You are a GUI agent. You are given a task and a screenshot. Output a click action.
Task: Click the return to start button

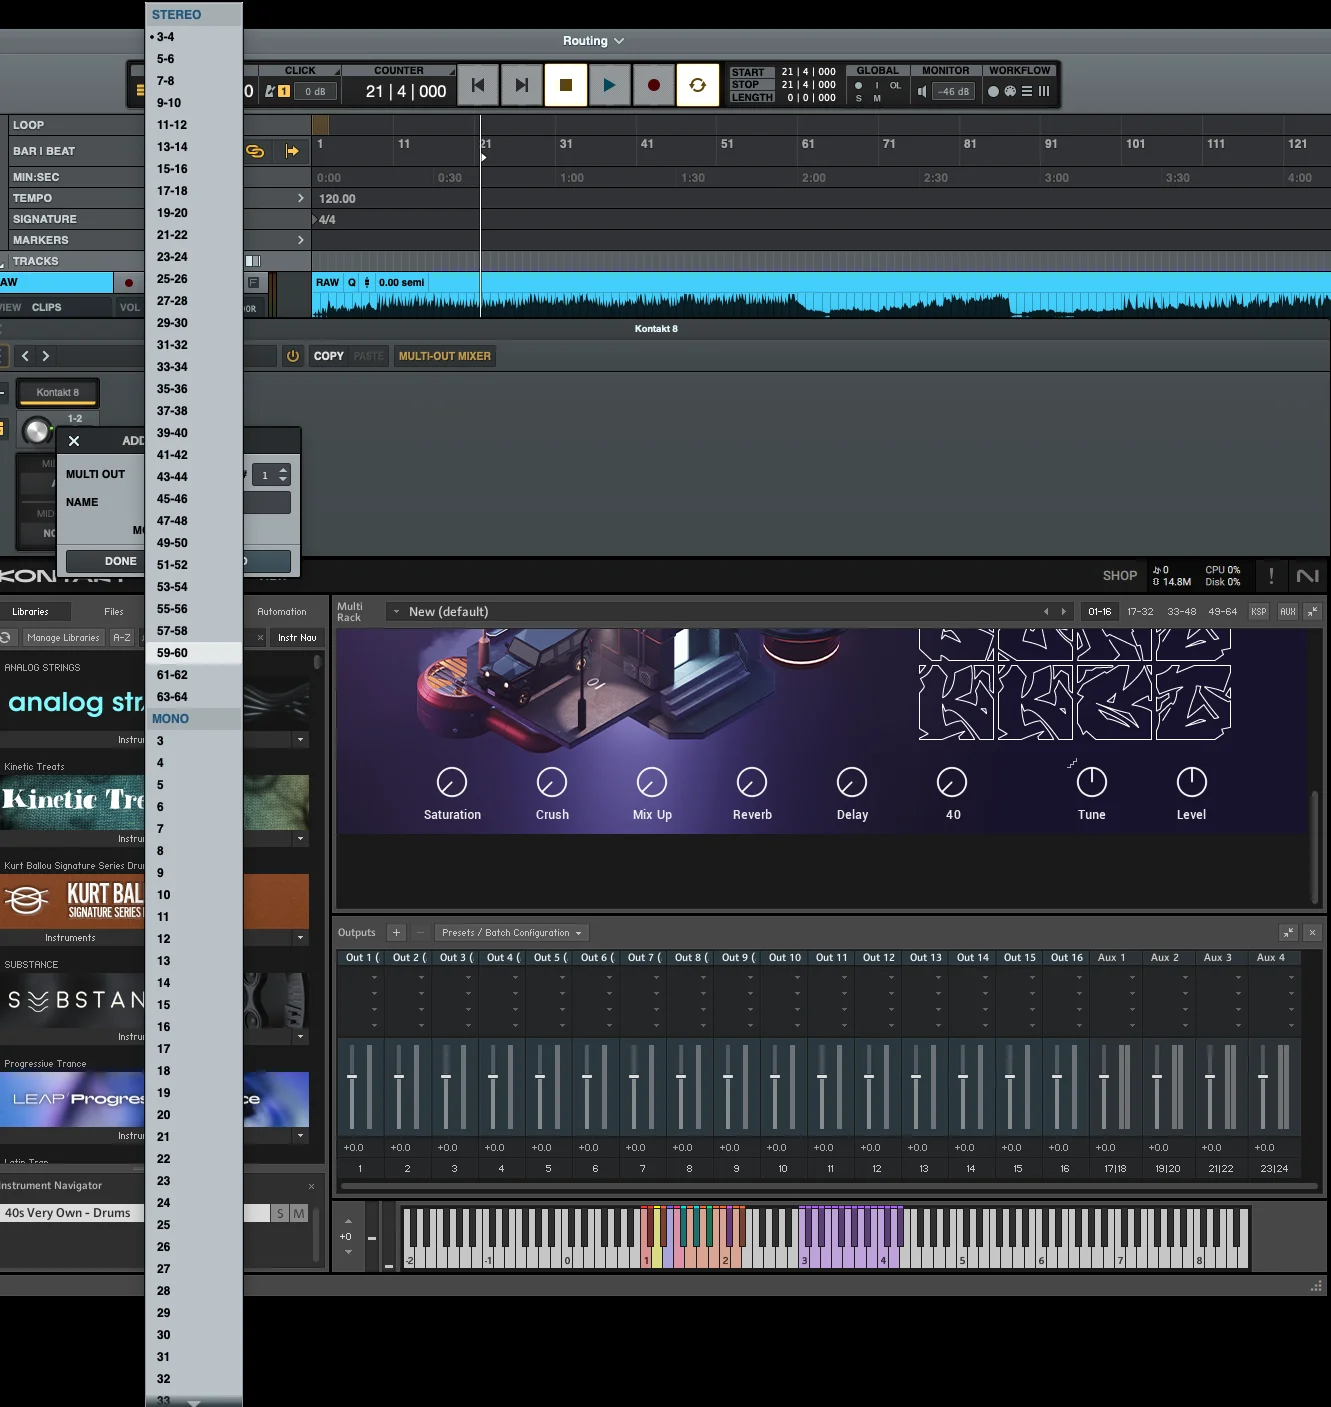pos(477,86)
